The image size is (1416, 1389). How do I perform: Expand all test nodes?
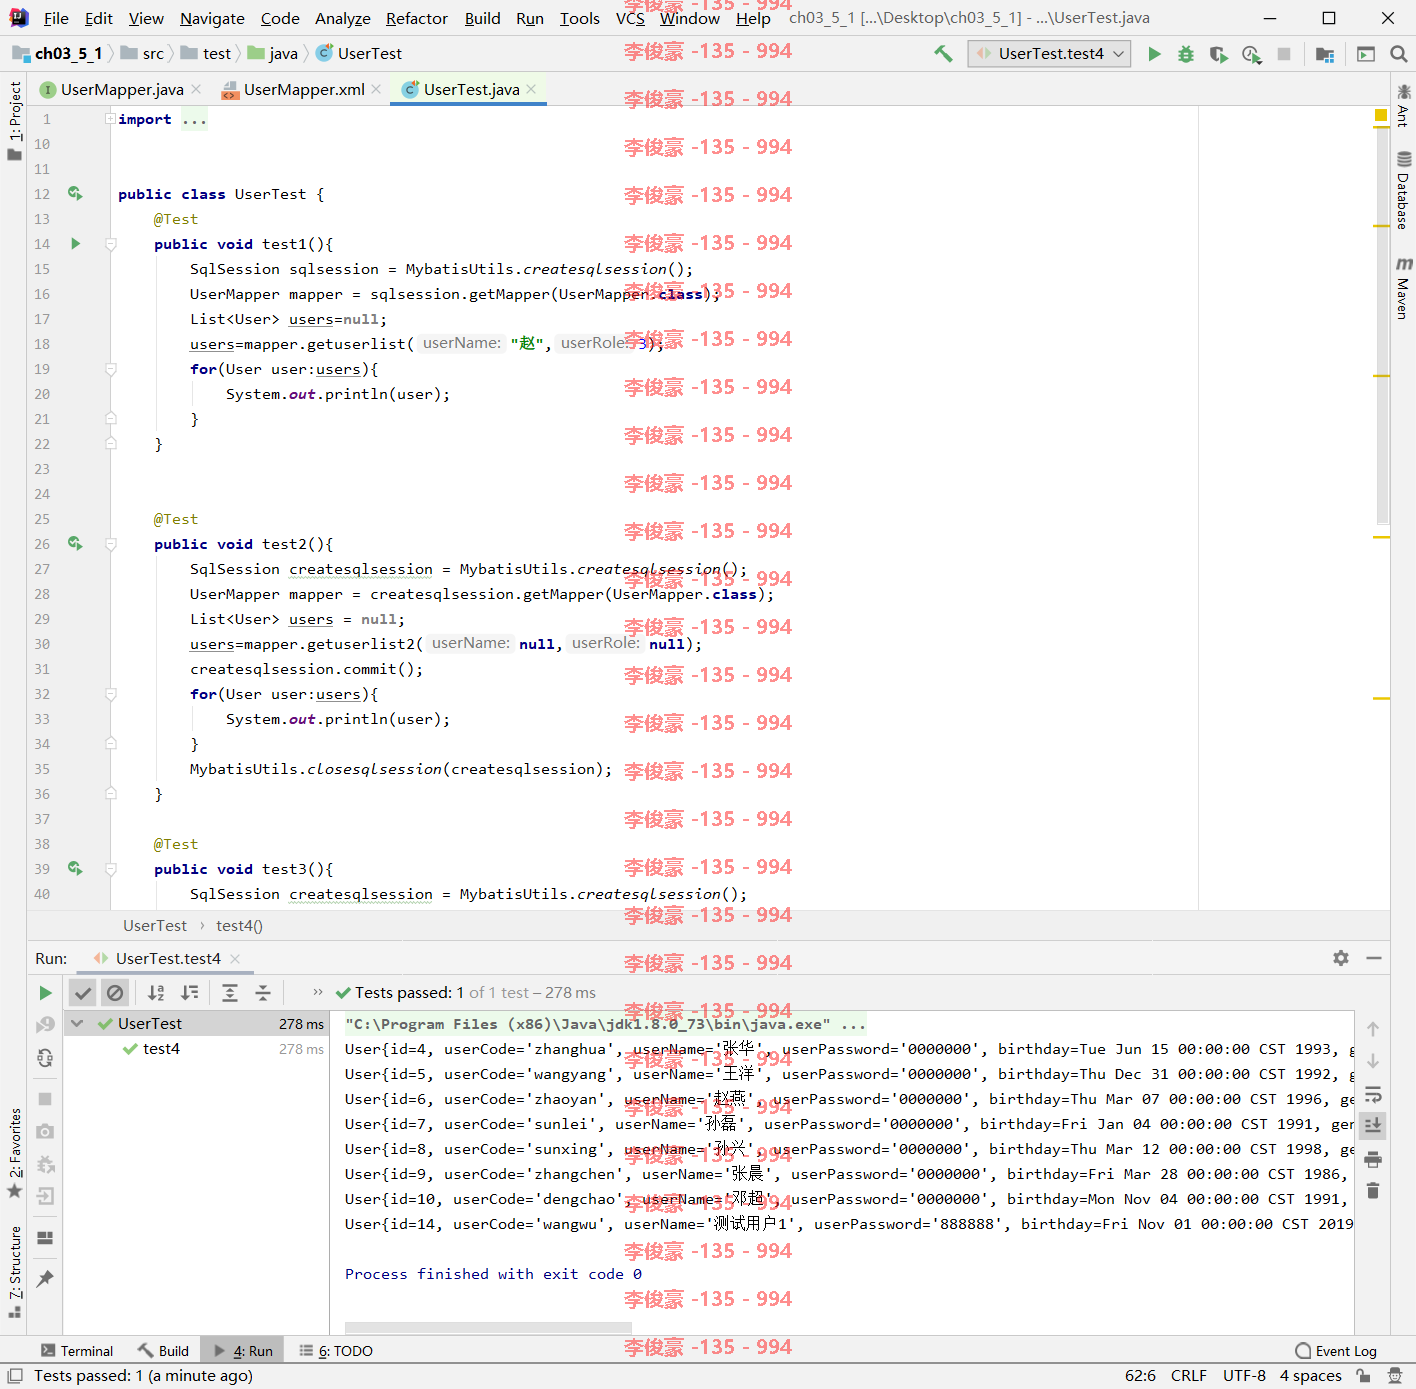[230, 993]
